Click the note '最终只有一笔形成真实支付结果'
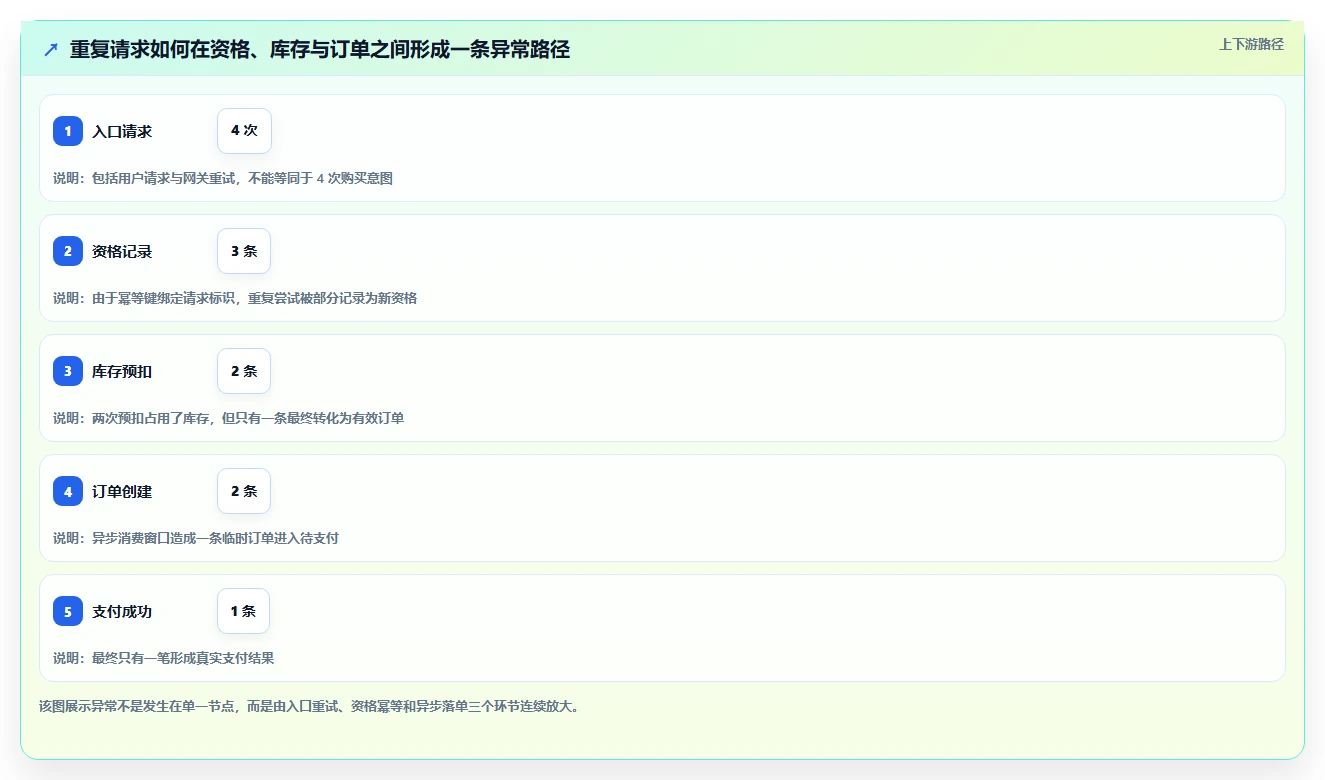Viewport: 1325px width, 780px height. pos(183,658)
